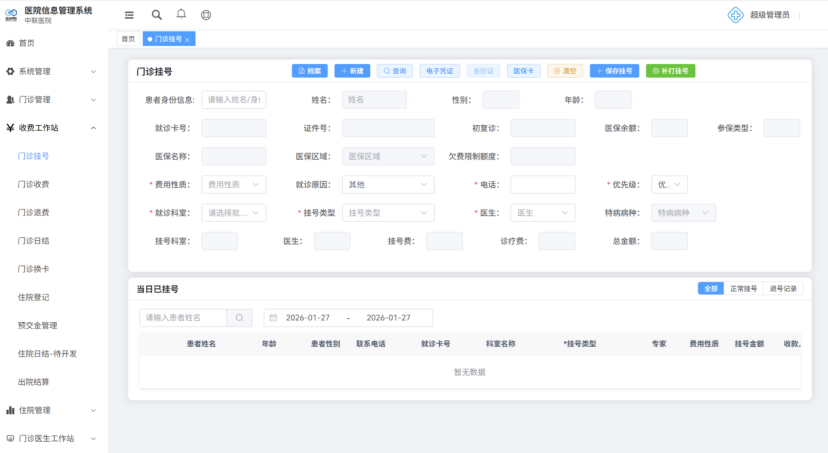Expand 系统管理 sidebar menu

tap(53, 71)
